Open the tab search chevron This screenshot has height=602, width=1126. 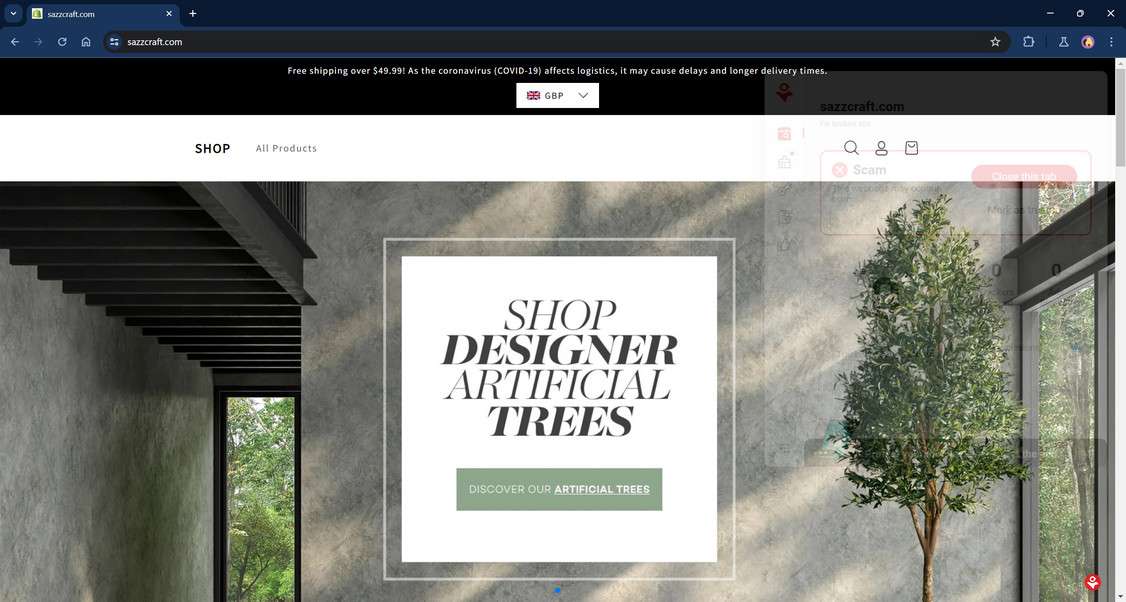(x=13, y=14)
